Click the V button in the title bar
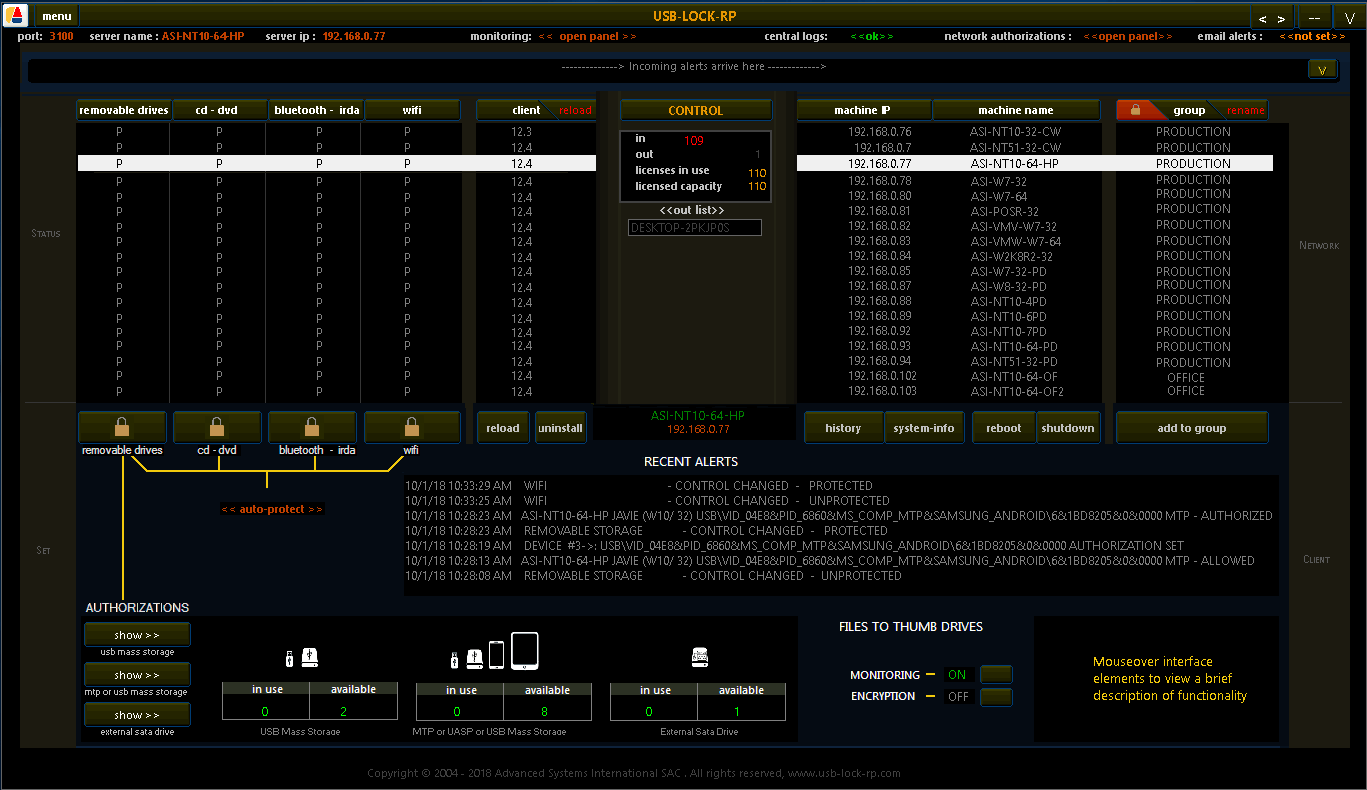The width and height of the screenshot is (1367, 790). tap(1349, 17)
